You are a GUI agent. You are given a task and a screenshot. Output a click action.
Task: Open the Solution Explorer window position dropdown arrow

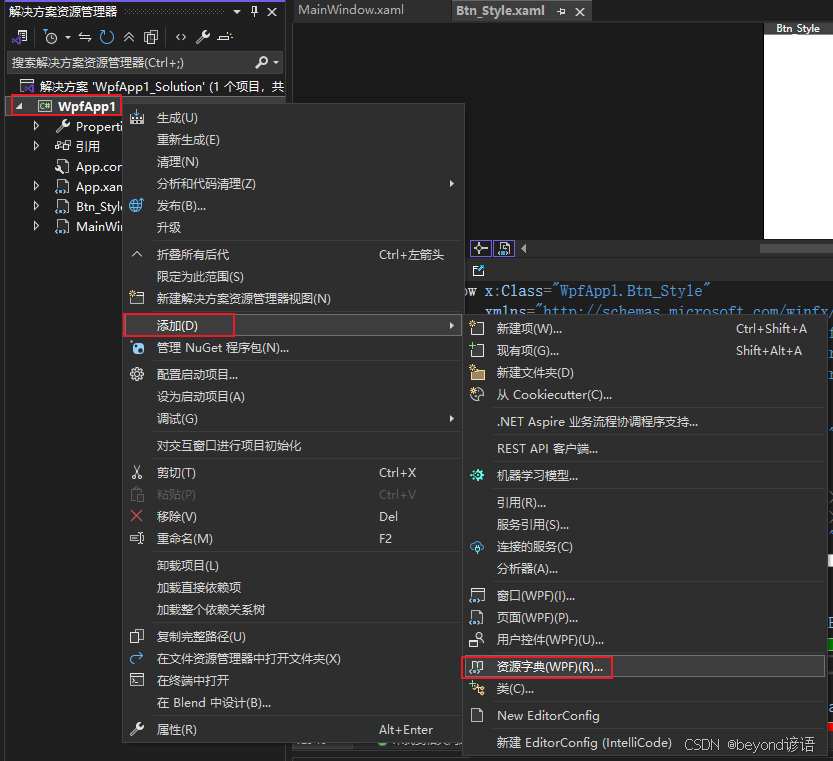coord(237,11)
